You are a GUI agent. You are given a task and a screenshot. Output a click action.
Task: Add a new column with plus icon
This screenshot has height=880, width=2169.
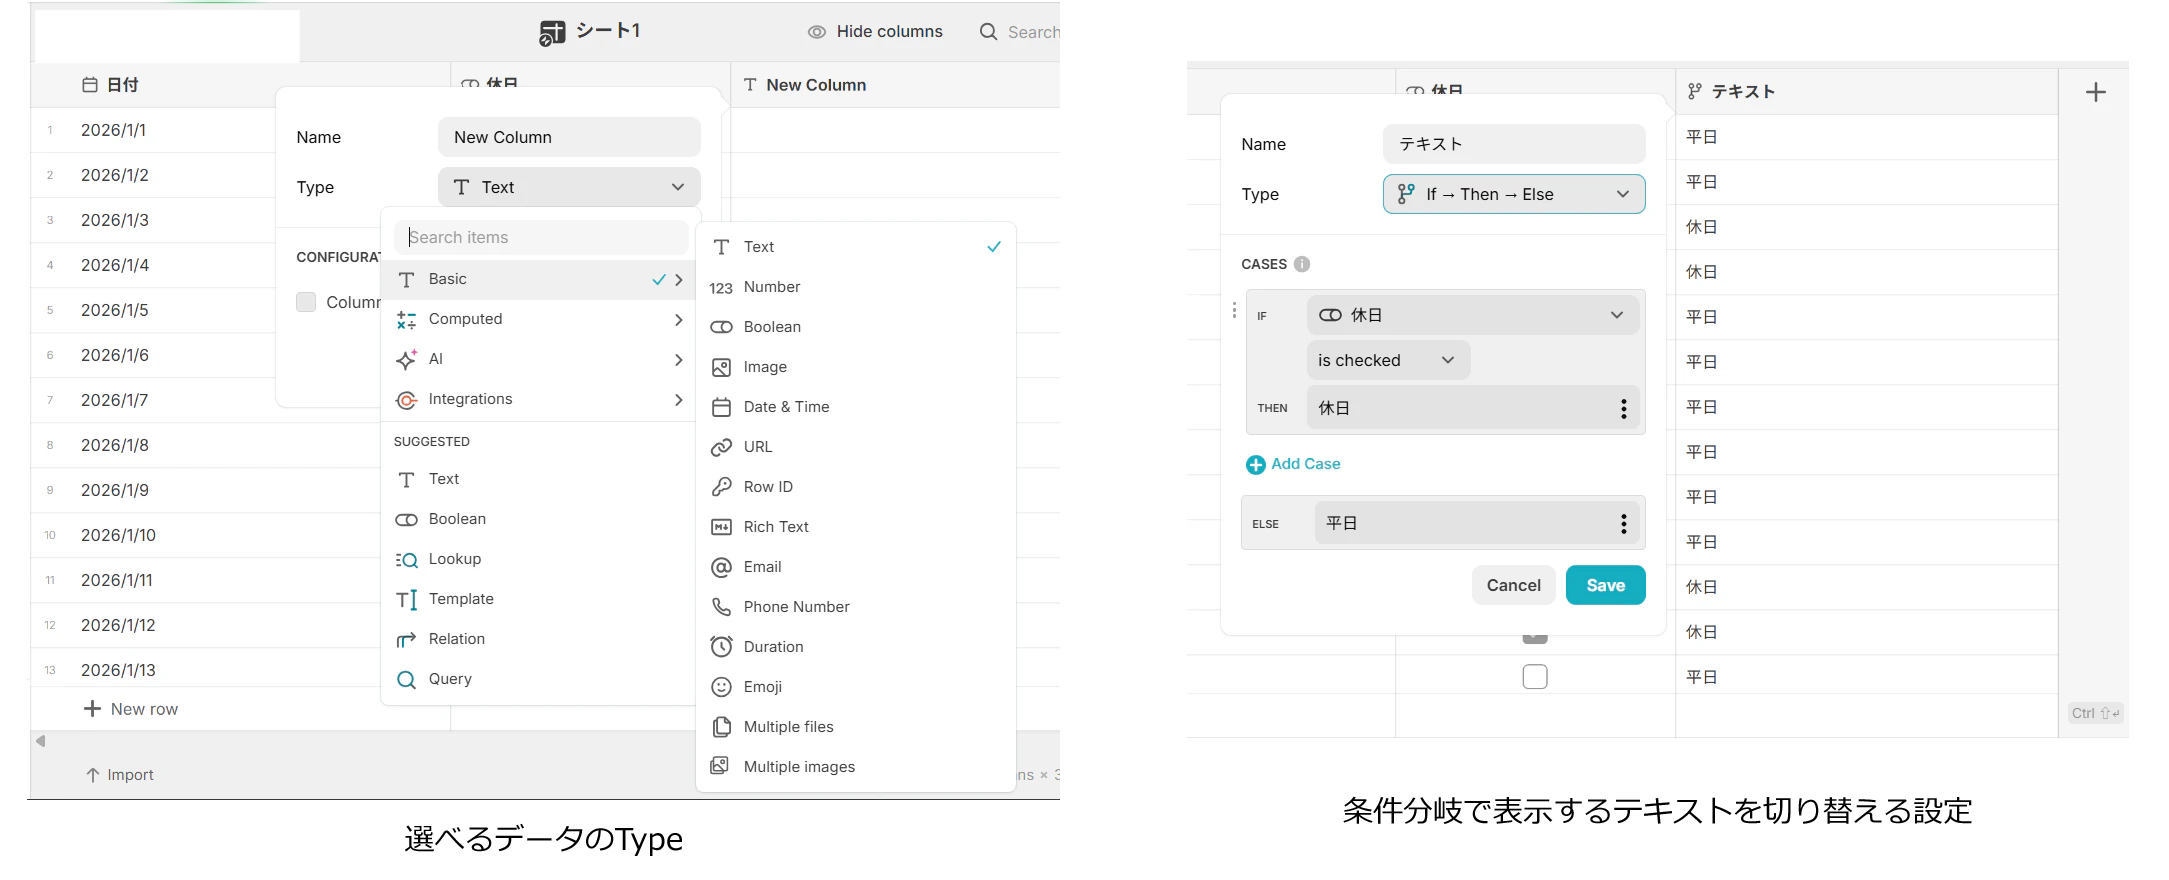click(x=2095, y=92)
